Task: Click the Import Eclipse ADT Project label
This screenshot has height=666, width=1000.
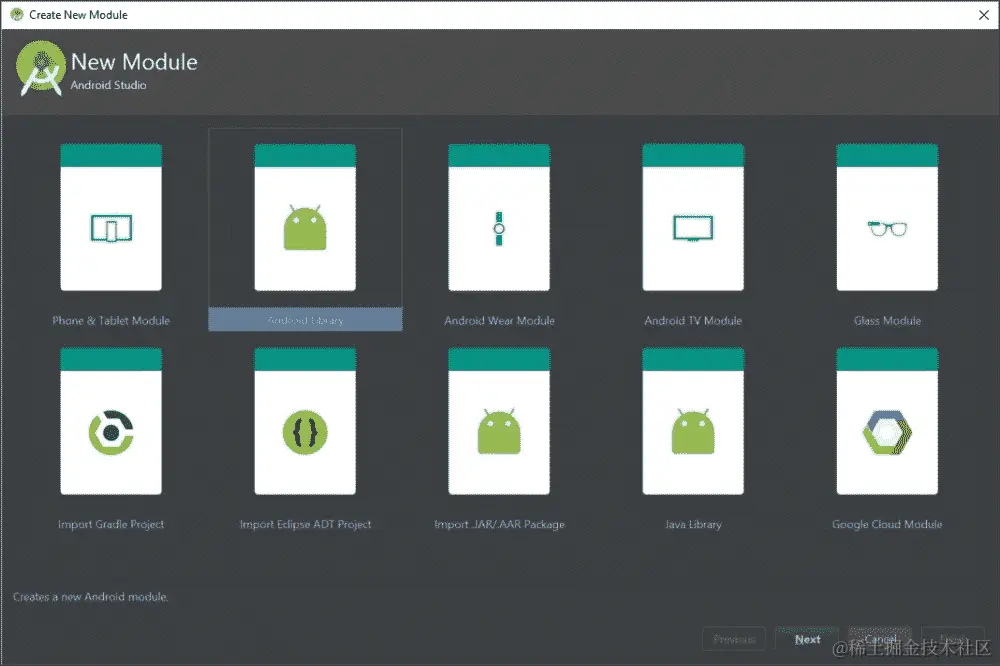Action: coord(305,524)
